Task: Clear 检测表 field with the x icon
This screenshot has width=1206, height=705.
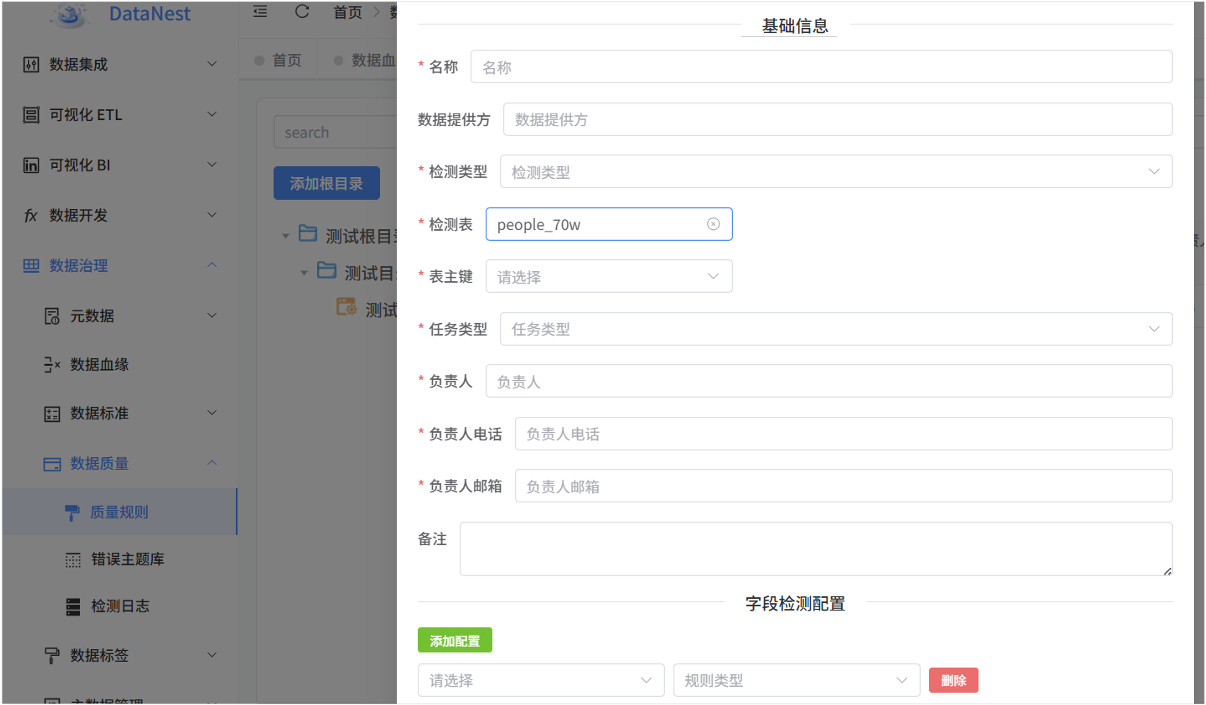Action: tap(713, 224)
